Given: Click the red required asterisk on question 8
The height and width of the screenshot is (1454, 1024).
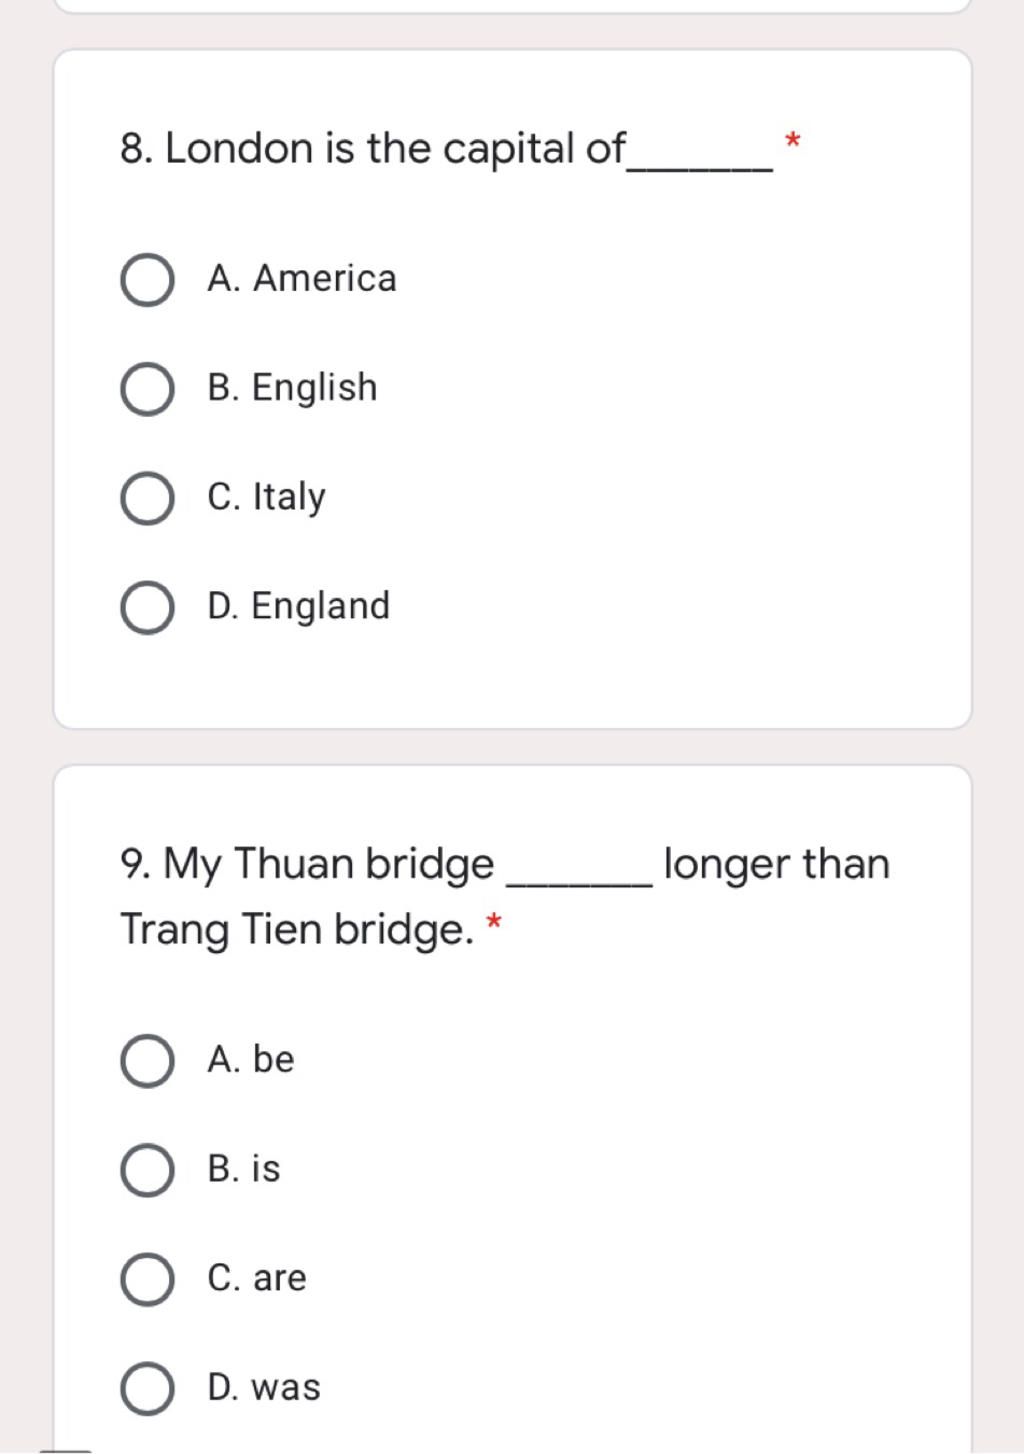Looking at the screenshot, I should click(x=792, y=141).
